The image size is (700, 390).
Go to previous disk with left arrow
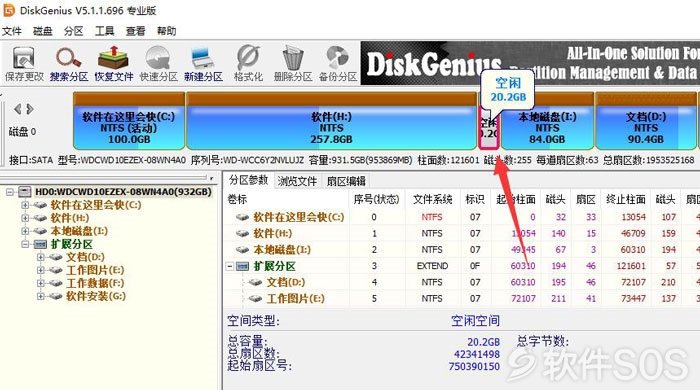(17, 109)
